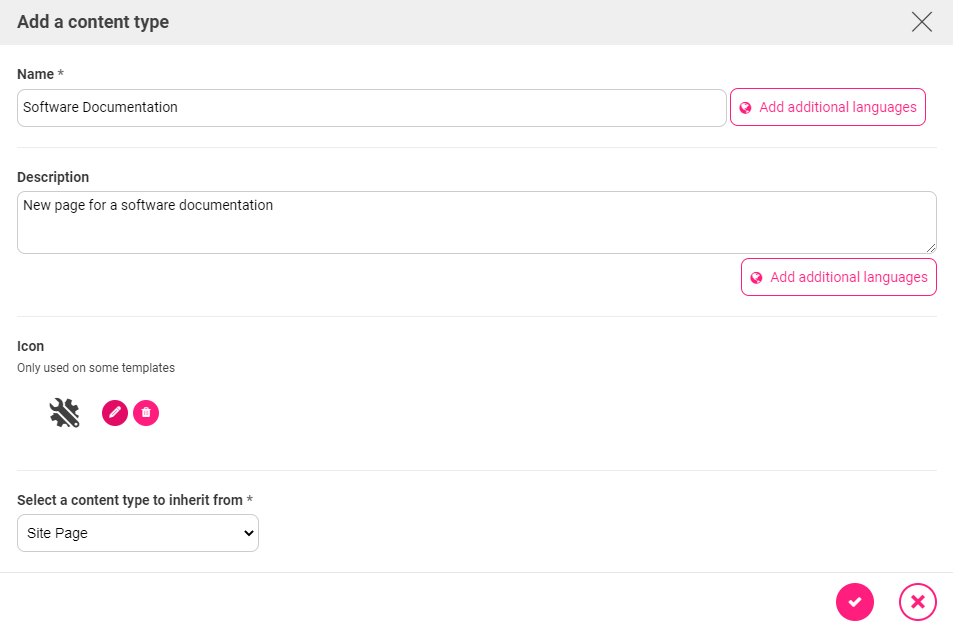Focus the Name field containing Software Documentation
The width and height of the screenshot is (953, 635).
tap(372, 108)
